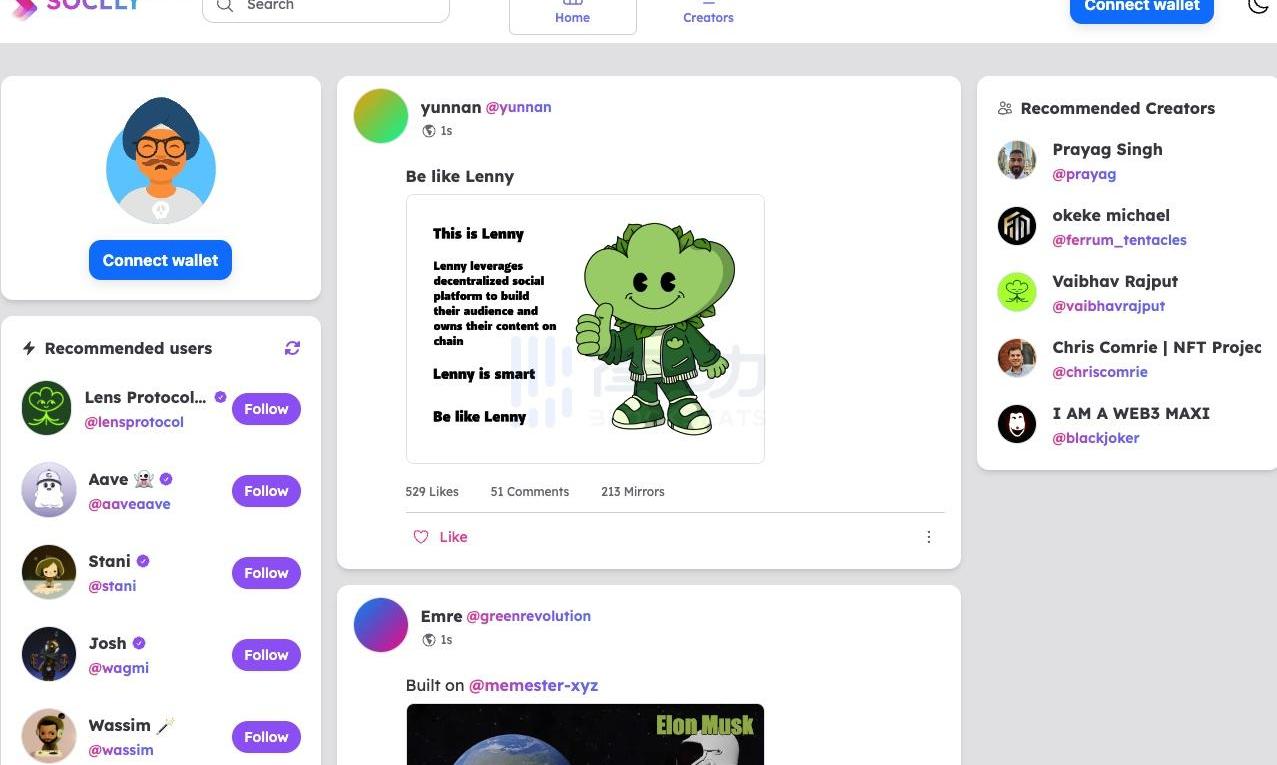Open okeke michael's avatar icon
Image resolution: width=1277 pixels, height=765 pixels.
tap(1017, 226)
